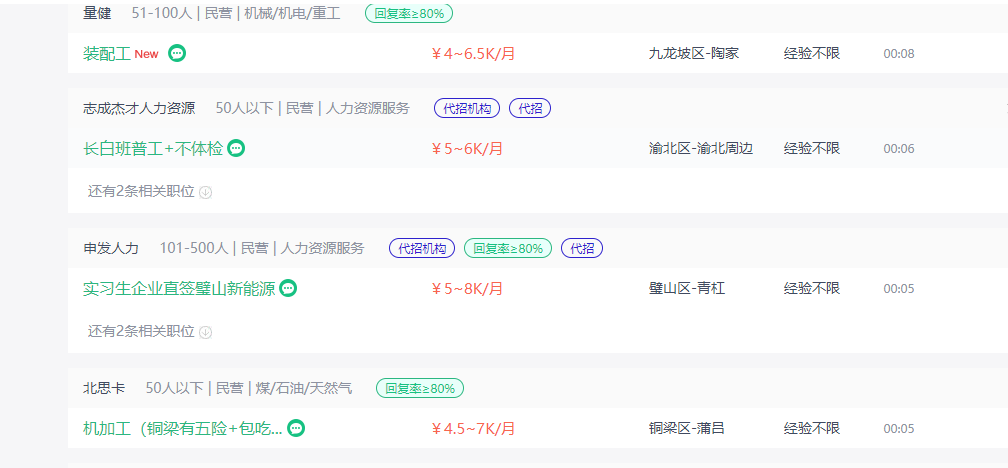Open the 装配工 job posting
The width and height of the screenshot is (1008, 468).
tap(107, 53)
